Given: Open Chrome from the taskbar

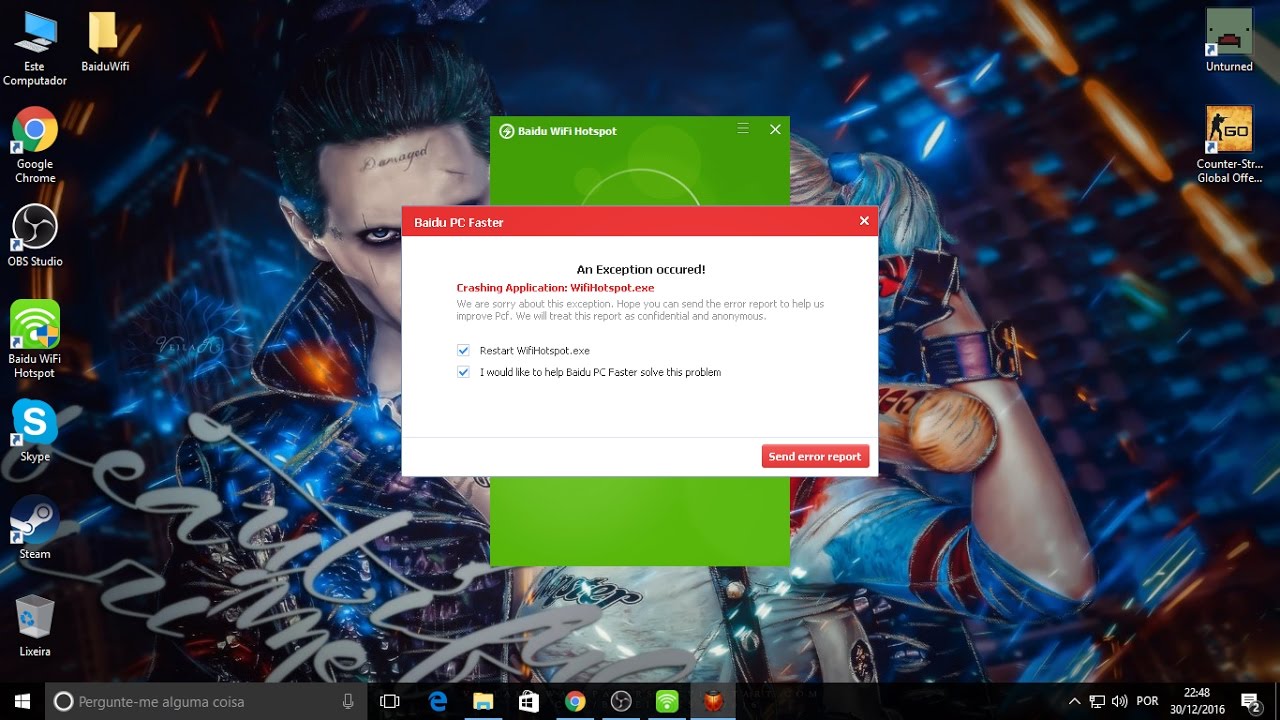Looking at the screenshot, I should click(x=575, y=701).
